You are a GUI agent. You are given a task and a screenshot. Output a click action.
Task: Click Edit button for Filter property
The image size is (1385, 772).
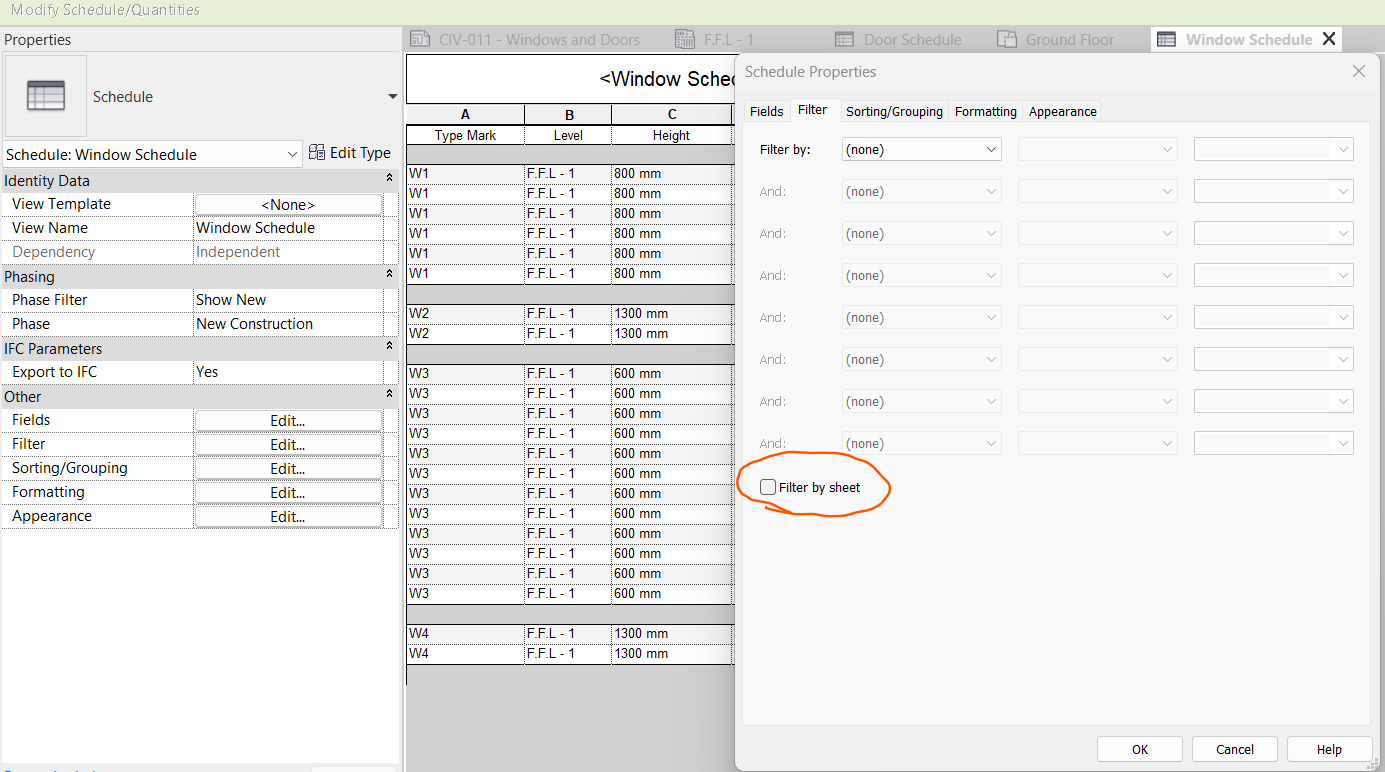click(x=288, y=444)
